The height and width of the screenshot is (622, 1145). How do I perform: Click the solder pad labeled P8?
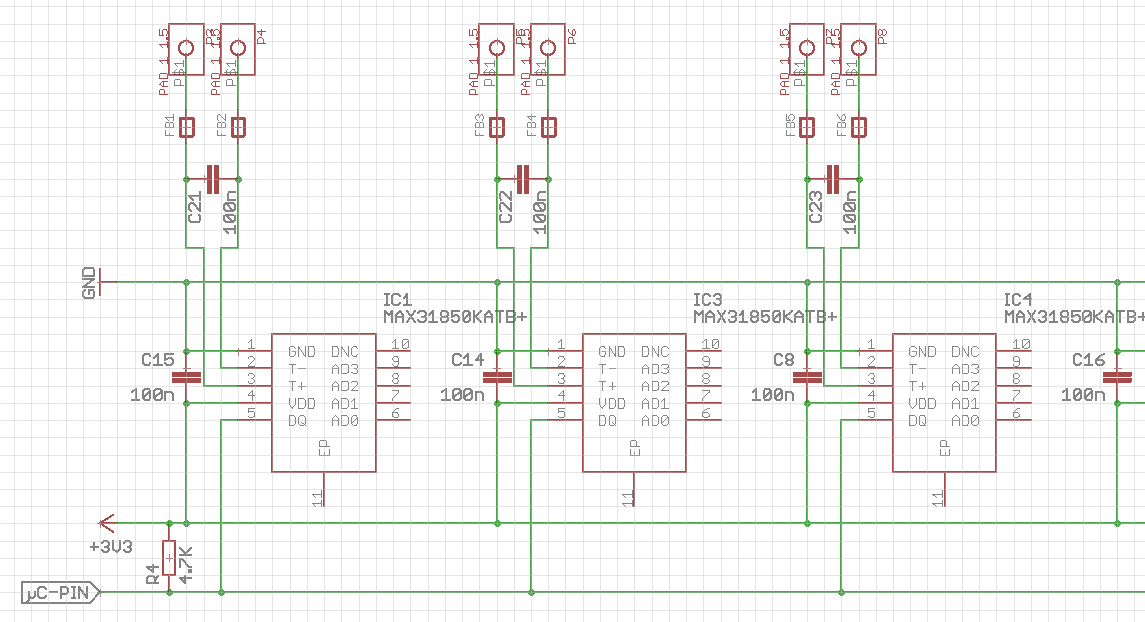(859, 48)
